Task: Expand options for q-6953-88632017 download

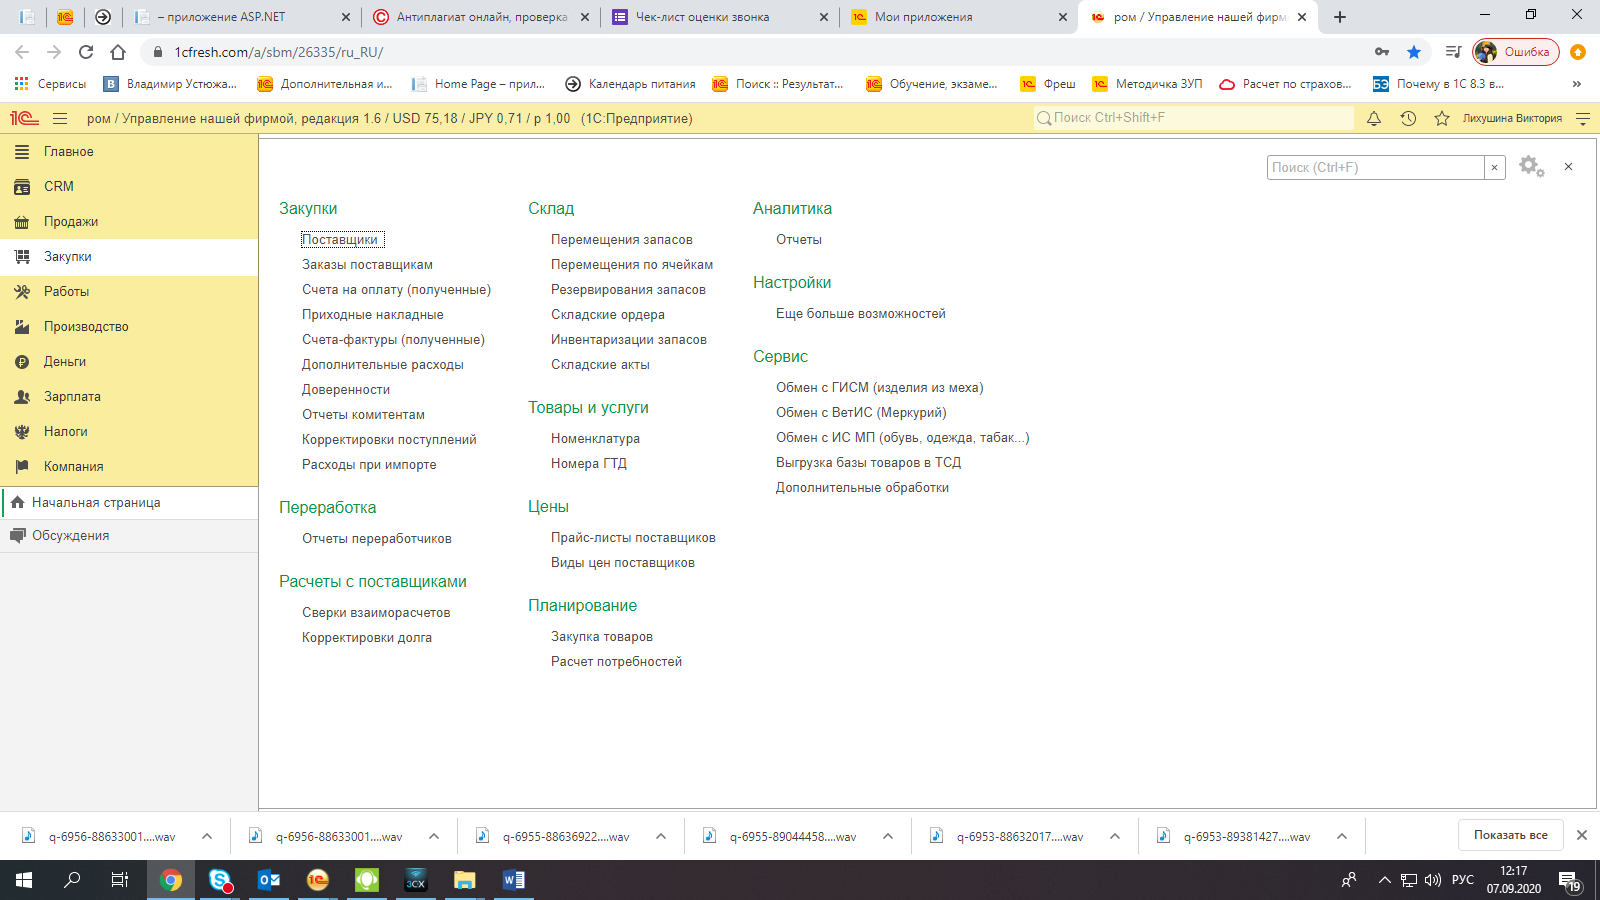Action: tap(1114, 836)
